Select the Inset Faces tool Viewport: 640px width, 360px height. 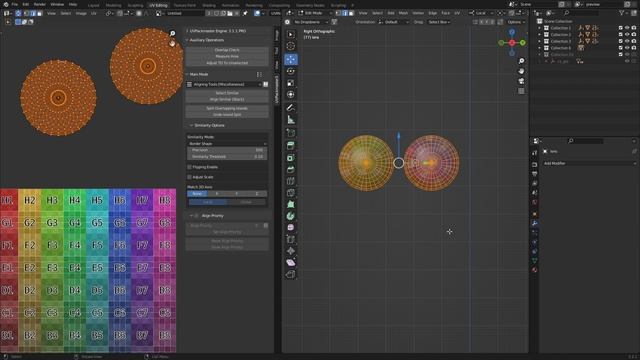tap(291, 158)
